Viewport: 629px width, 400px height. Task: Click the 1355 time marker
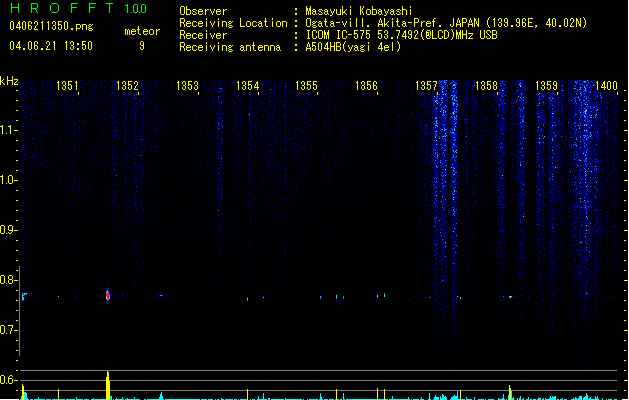click(306, 86)
